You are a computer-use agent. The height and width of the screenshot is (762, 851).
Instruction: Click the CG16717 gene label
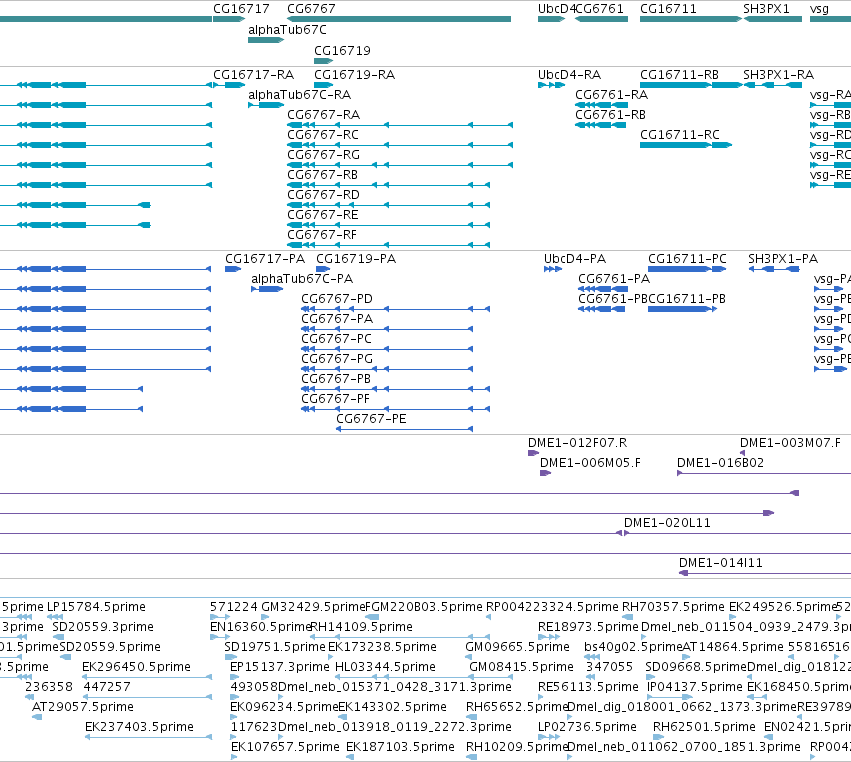241,9
